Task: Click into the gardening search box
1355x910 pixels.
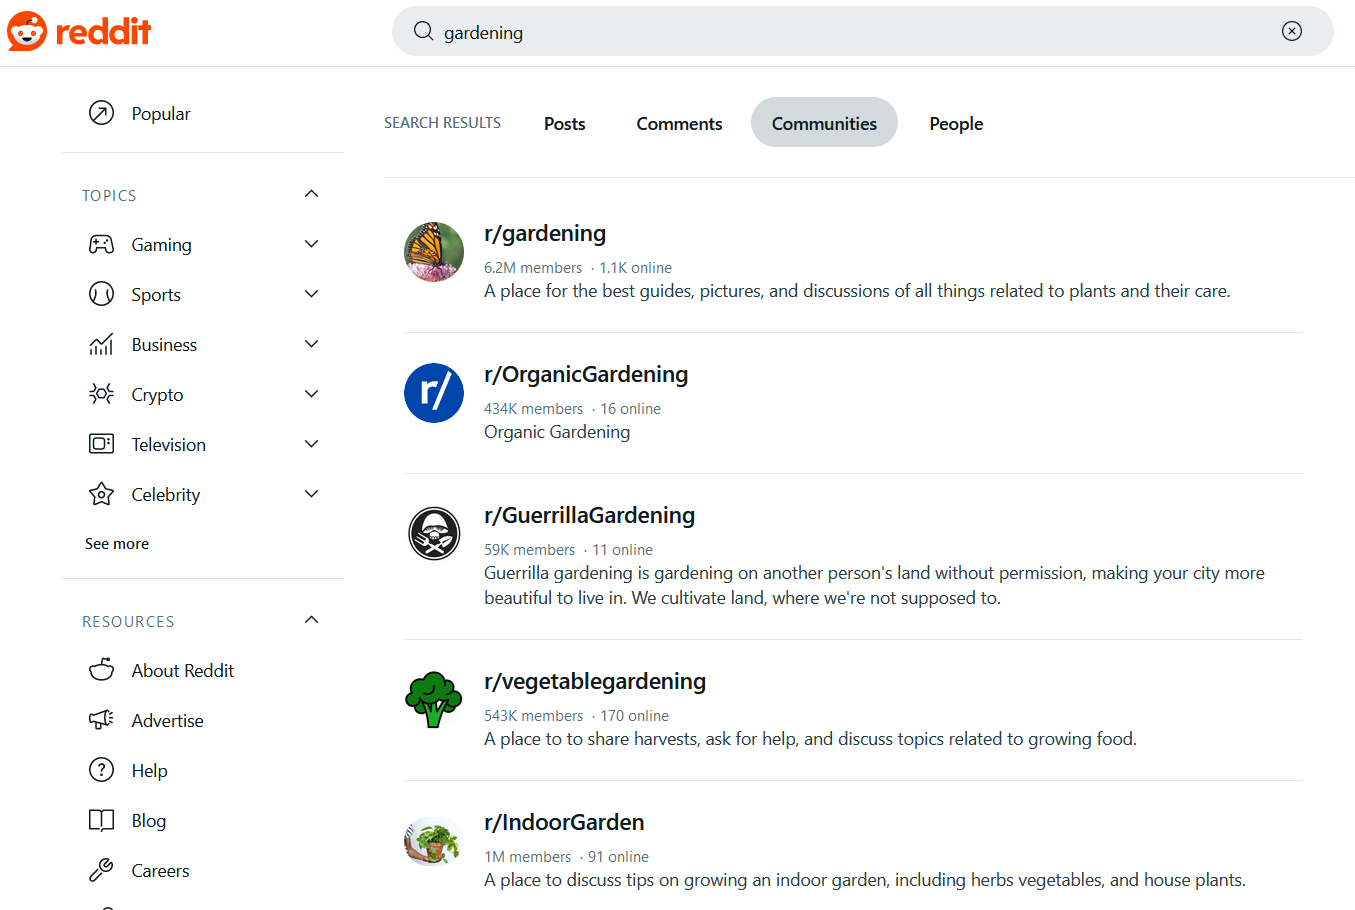Action: click(850, 32)
